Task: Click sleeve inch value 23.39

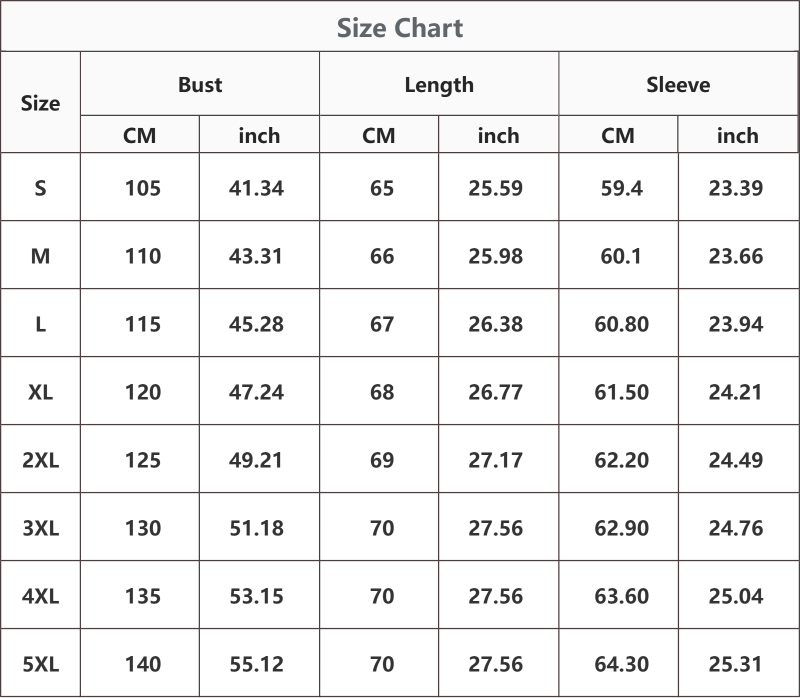Action: click(x=736, y=188)
